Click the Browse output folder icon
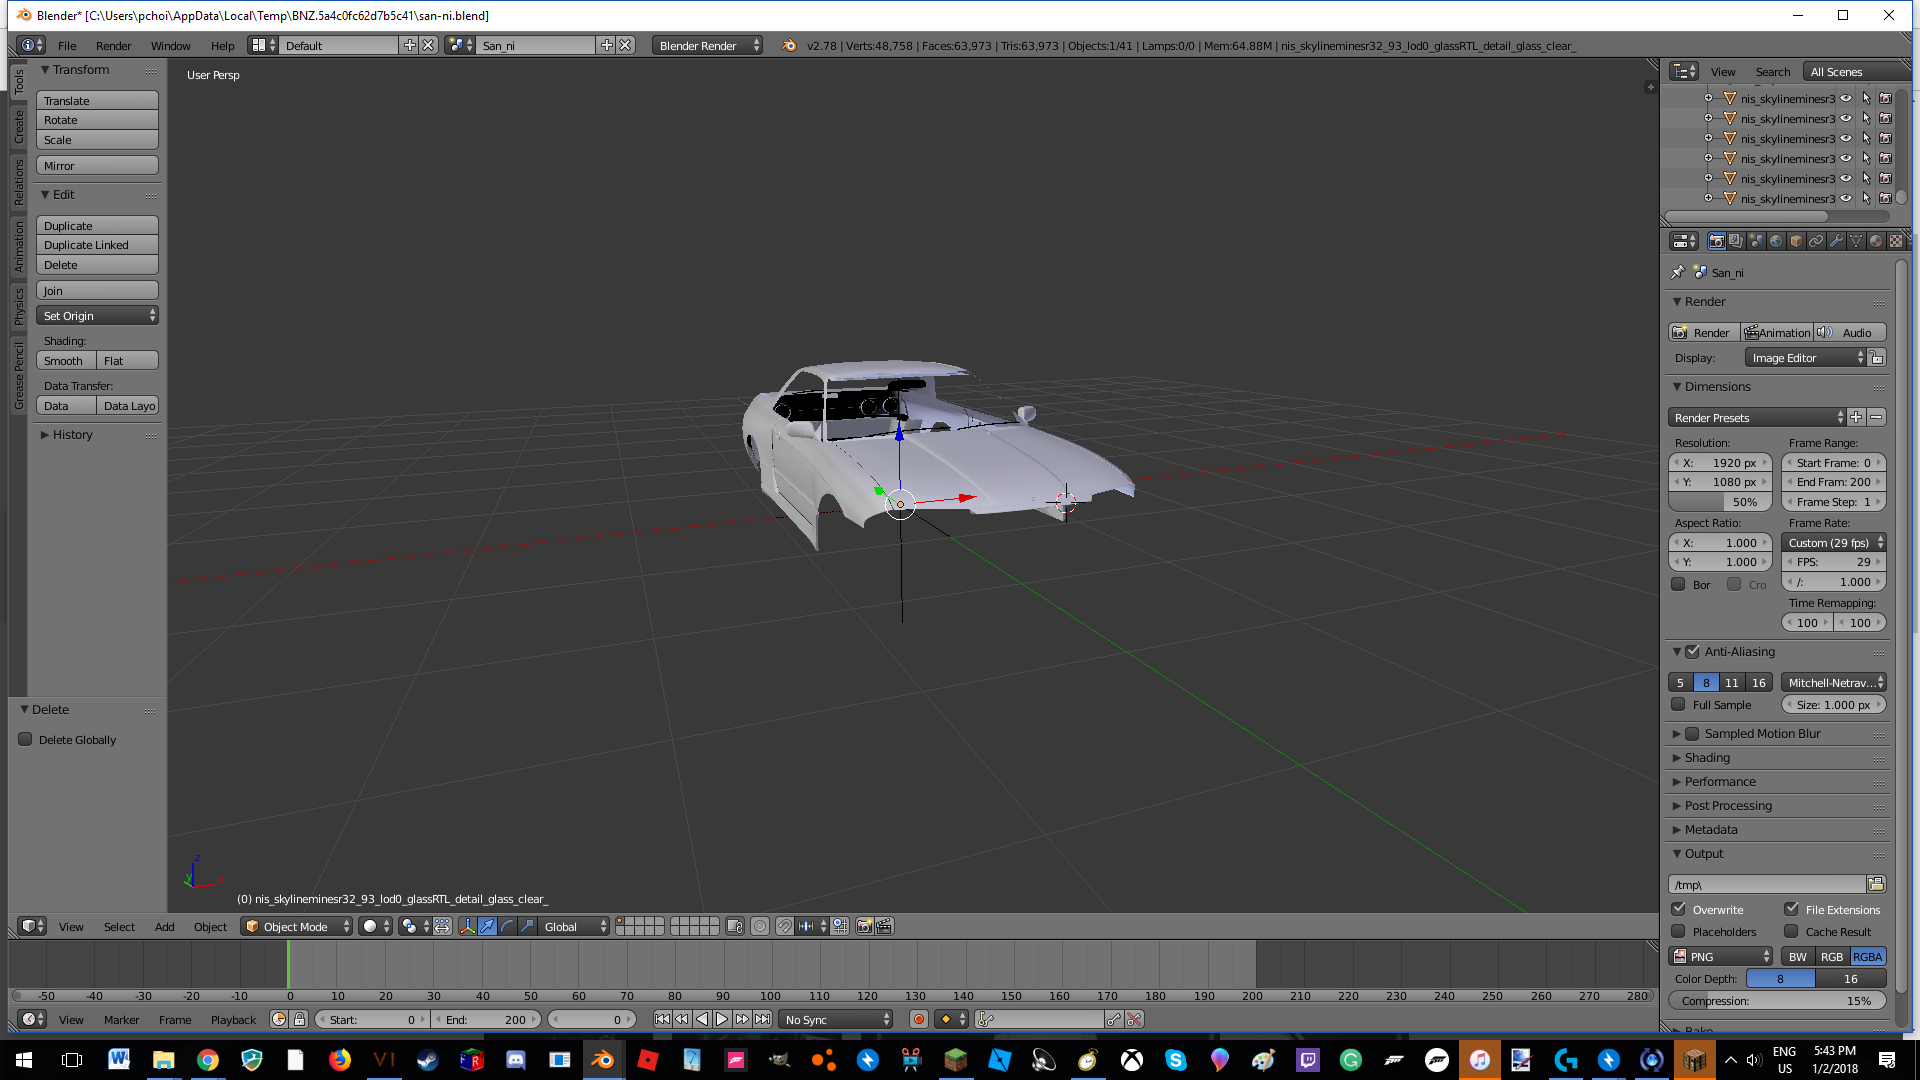Screen dimensions: 1920x1080 tap(1876, 884)
